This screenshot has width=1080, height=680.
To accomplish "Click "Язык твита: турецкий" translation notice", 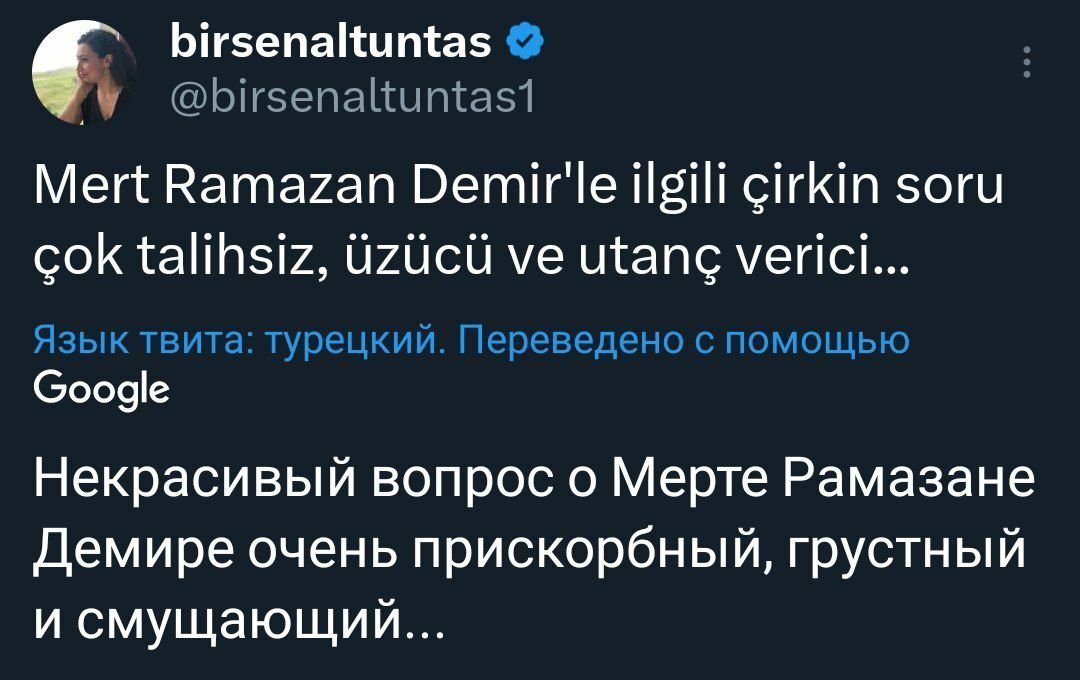I will click(x=238, y=342).
